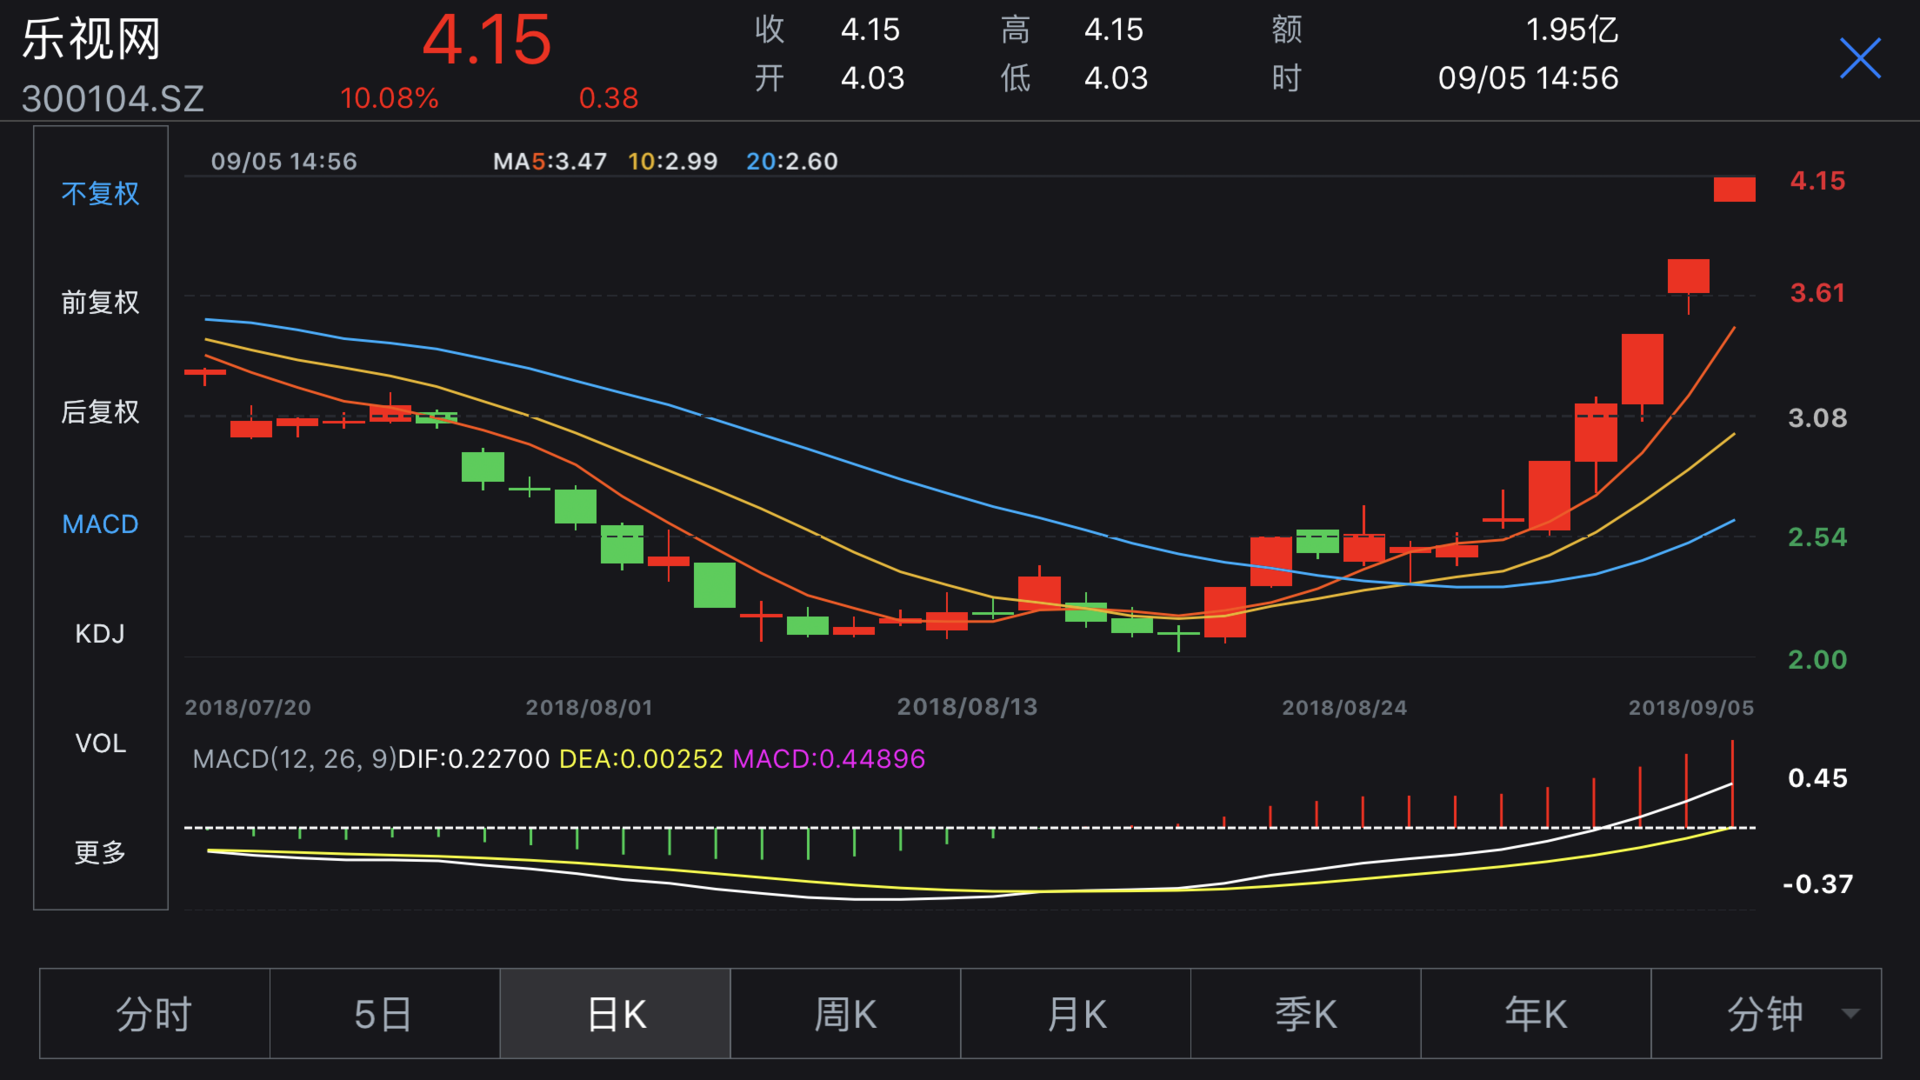The width and height of the screenshot is (1920, 1080).
Task: Click the MACD(12, 26, 9) parameter label
Action: (x=294, y=759)
